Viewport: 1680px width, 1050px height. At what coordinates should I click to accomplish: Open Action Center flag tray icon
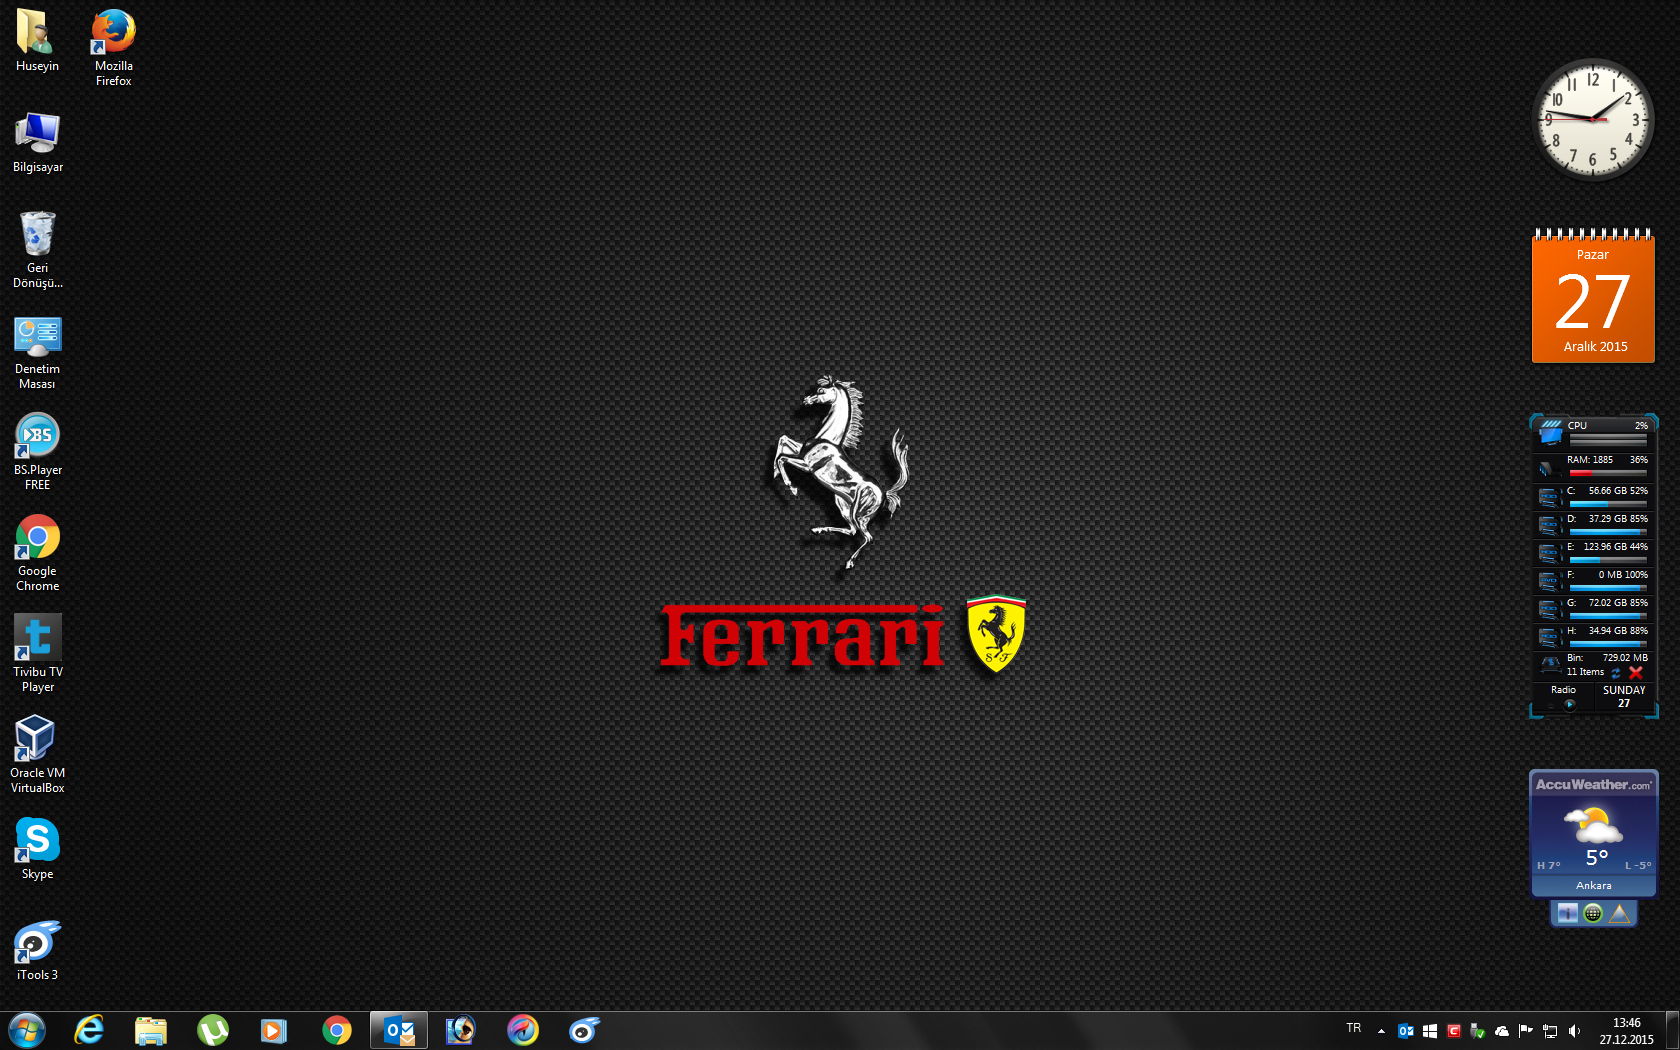(1526, 1031)
